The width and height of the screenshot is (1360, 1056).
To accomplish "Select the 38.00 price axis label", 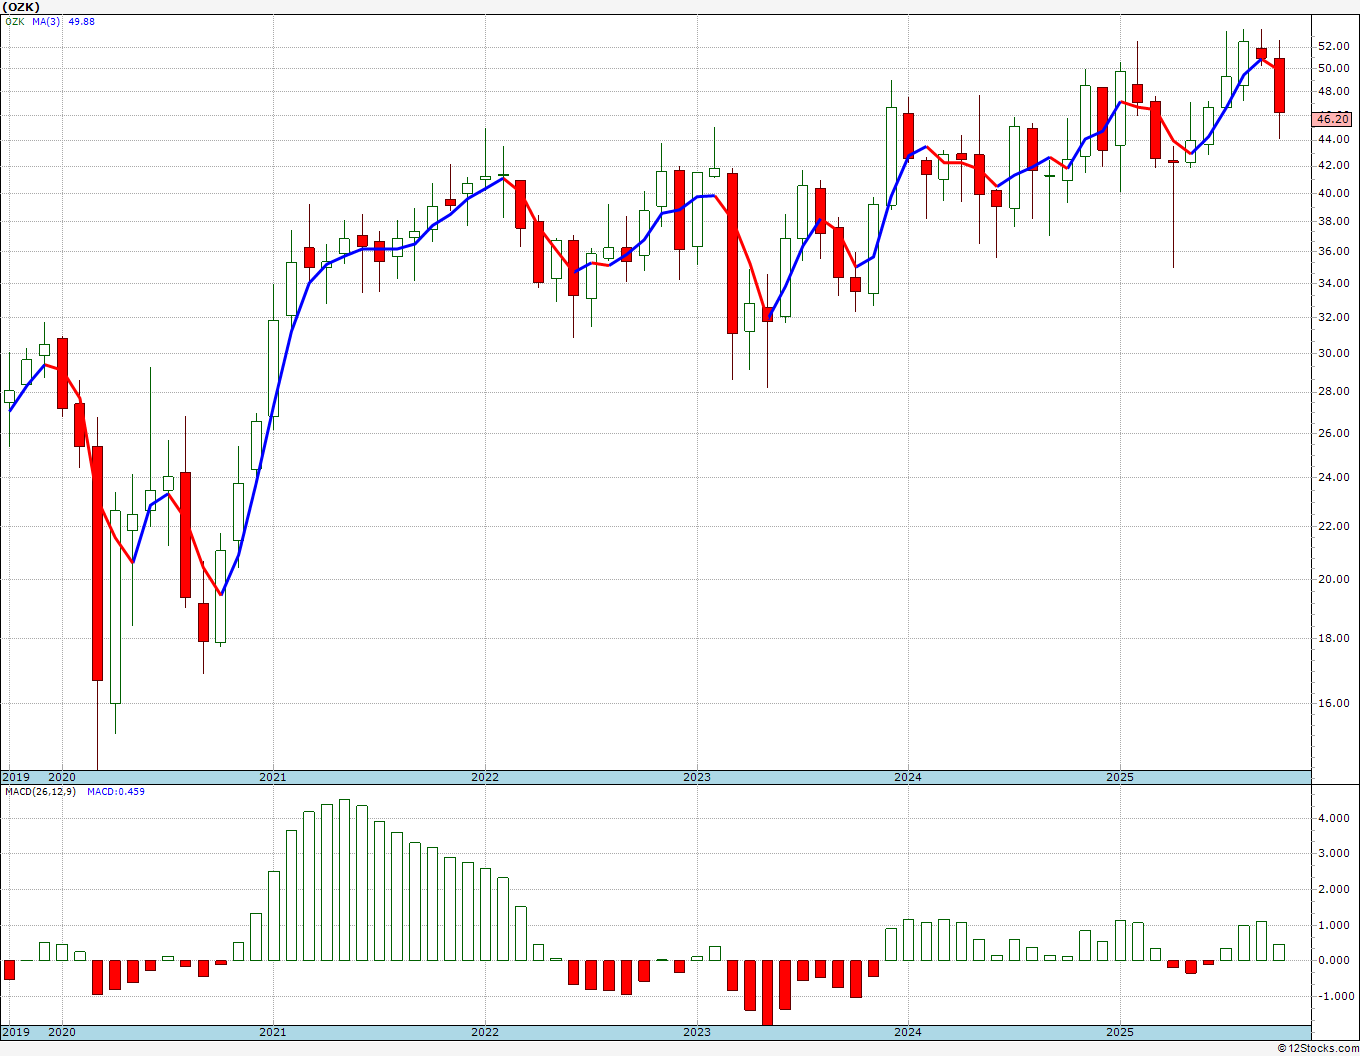I will 1332,222.
